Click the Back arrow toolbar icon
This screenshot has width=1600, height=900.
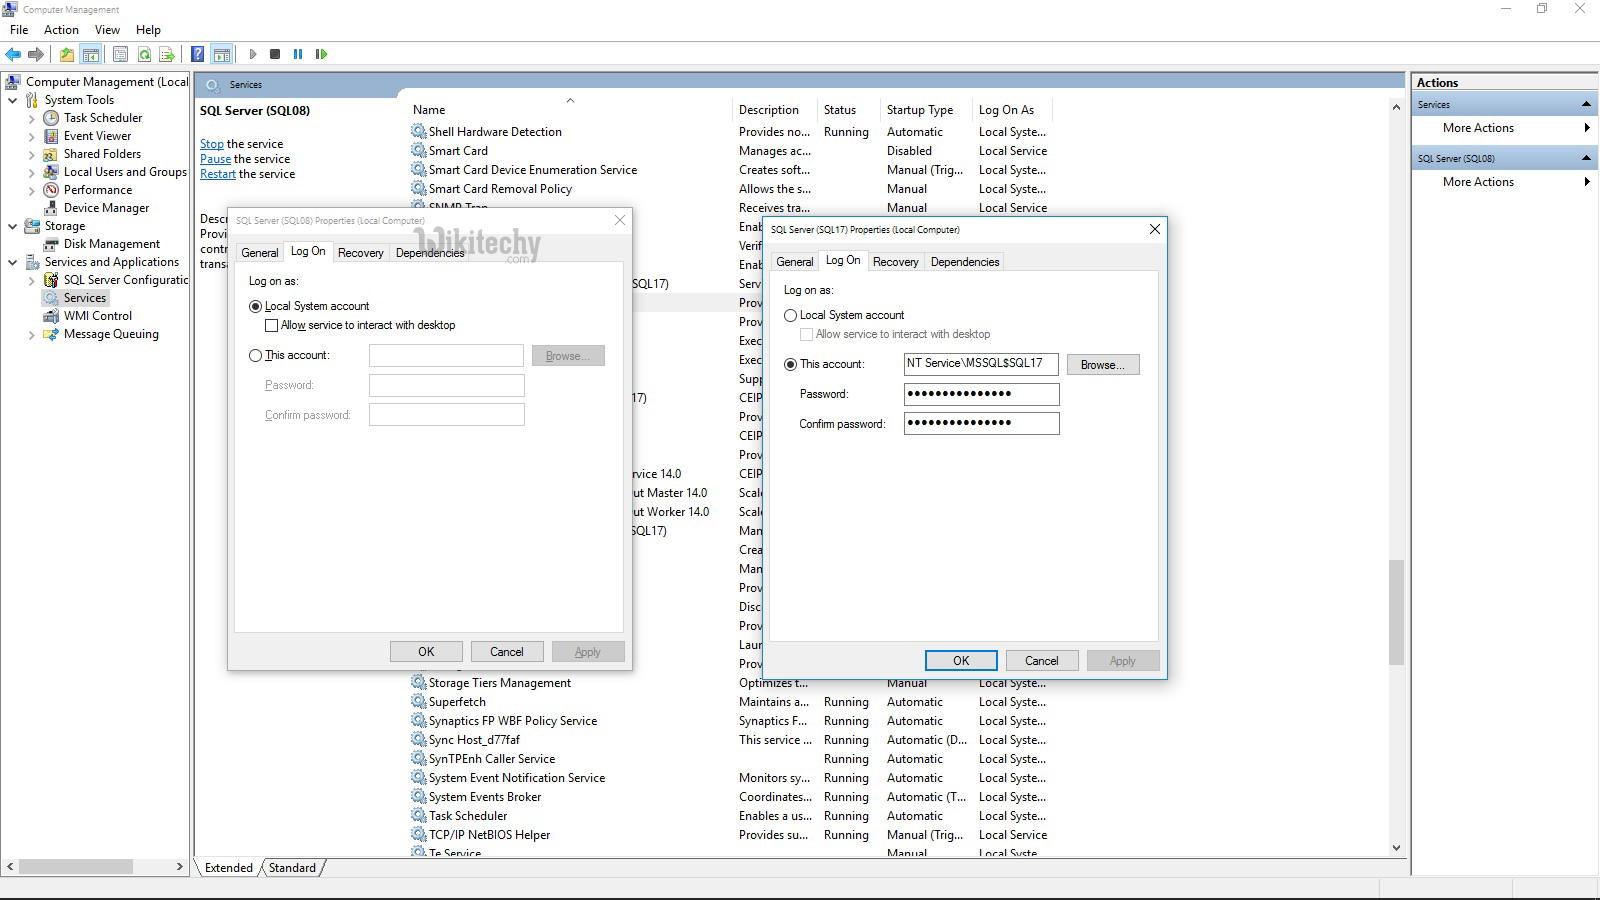pyautogui.click(x=13, y=54)
